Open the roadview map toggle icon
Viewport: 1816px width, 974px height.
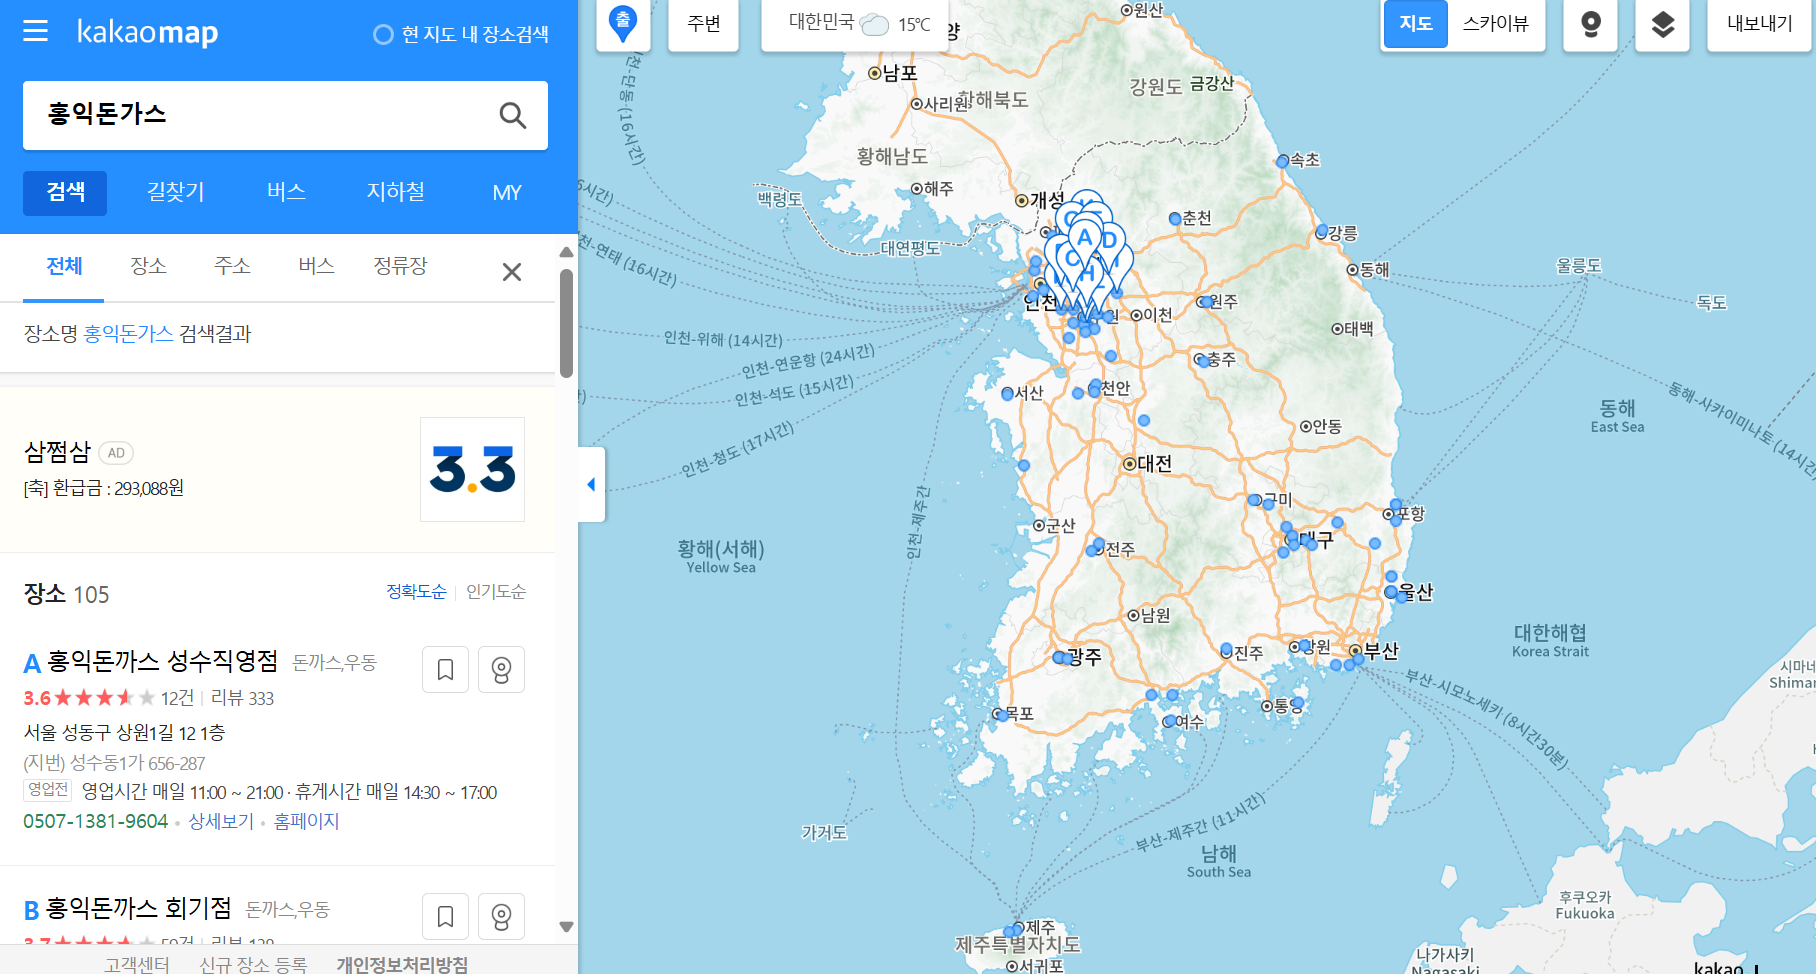click(x=1591, y=24)
